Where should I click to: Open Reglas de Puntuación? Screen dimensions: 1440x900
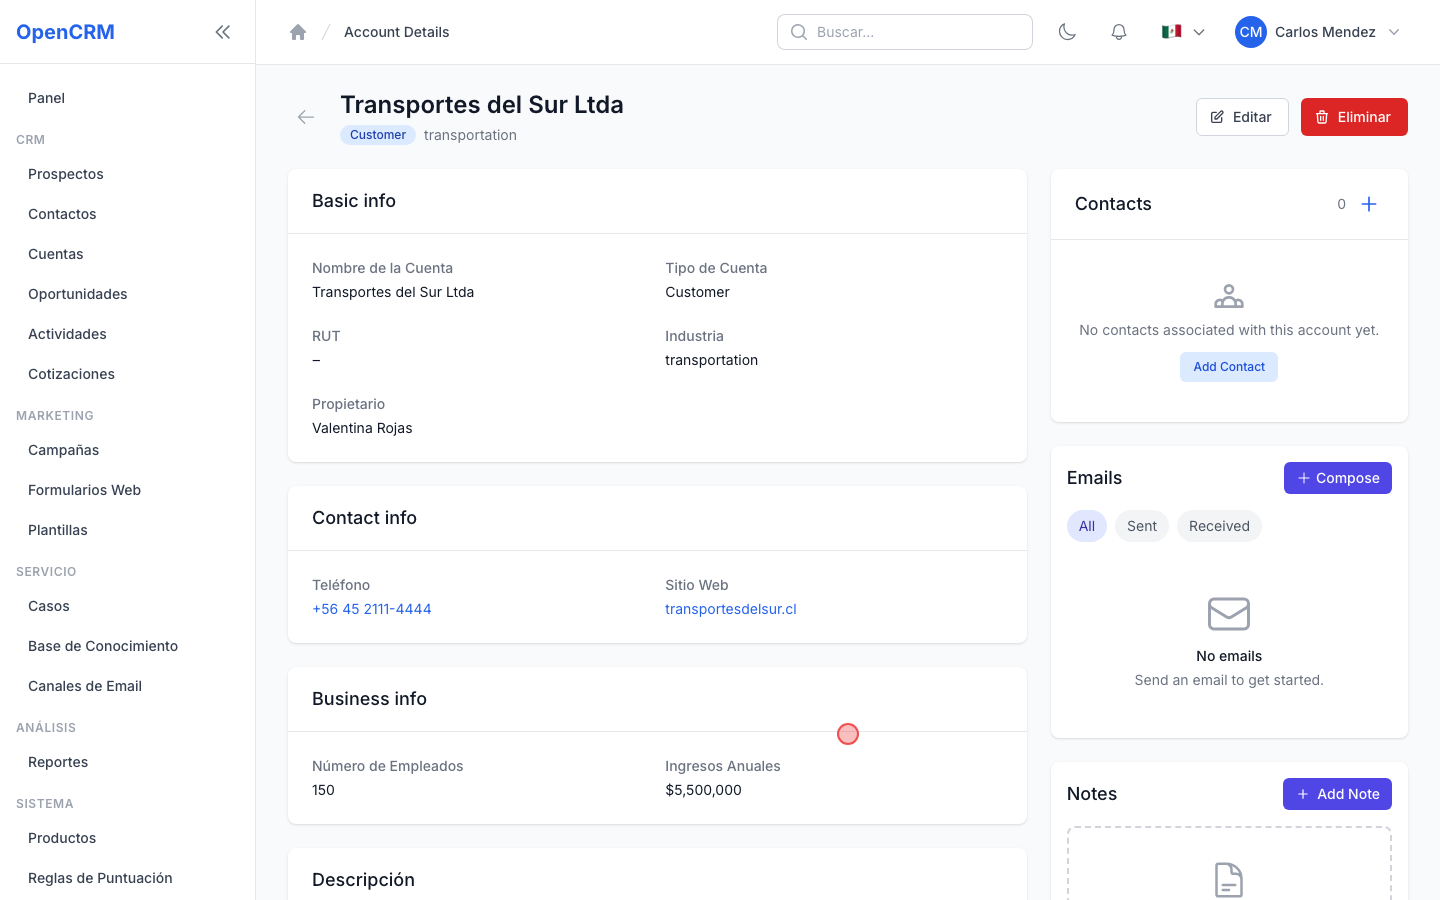[127, 878]
